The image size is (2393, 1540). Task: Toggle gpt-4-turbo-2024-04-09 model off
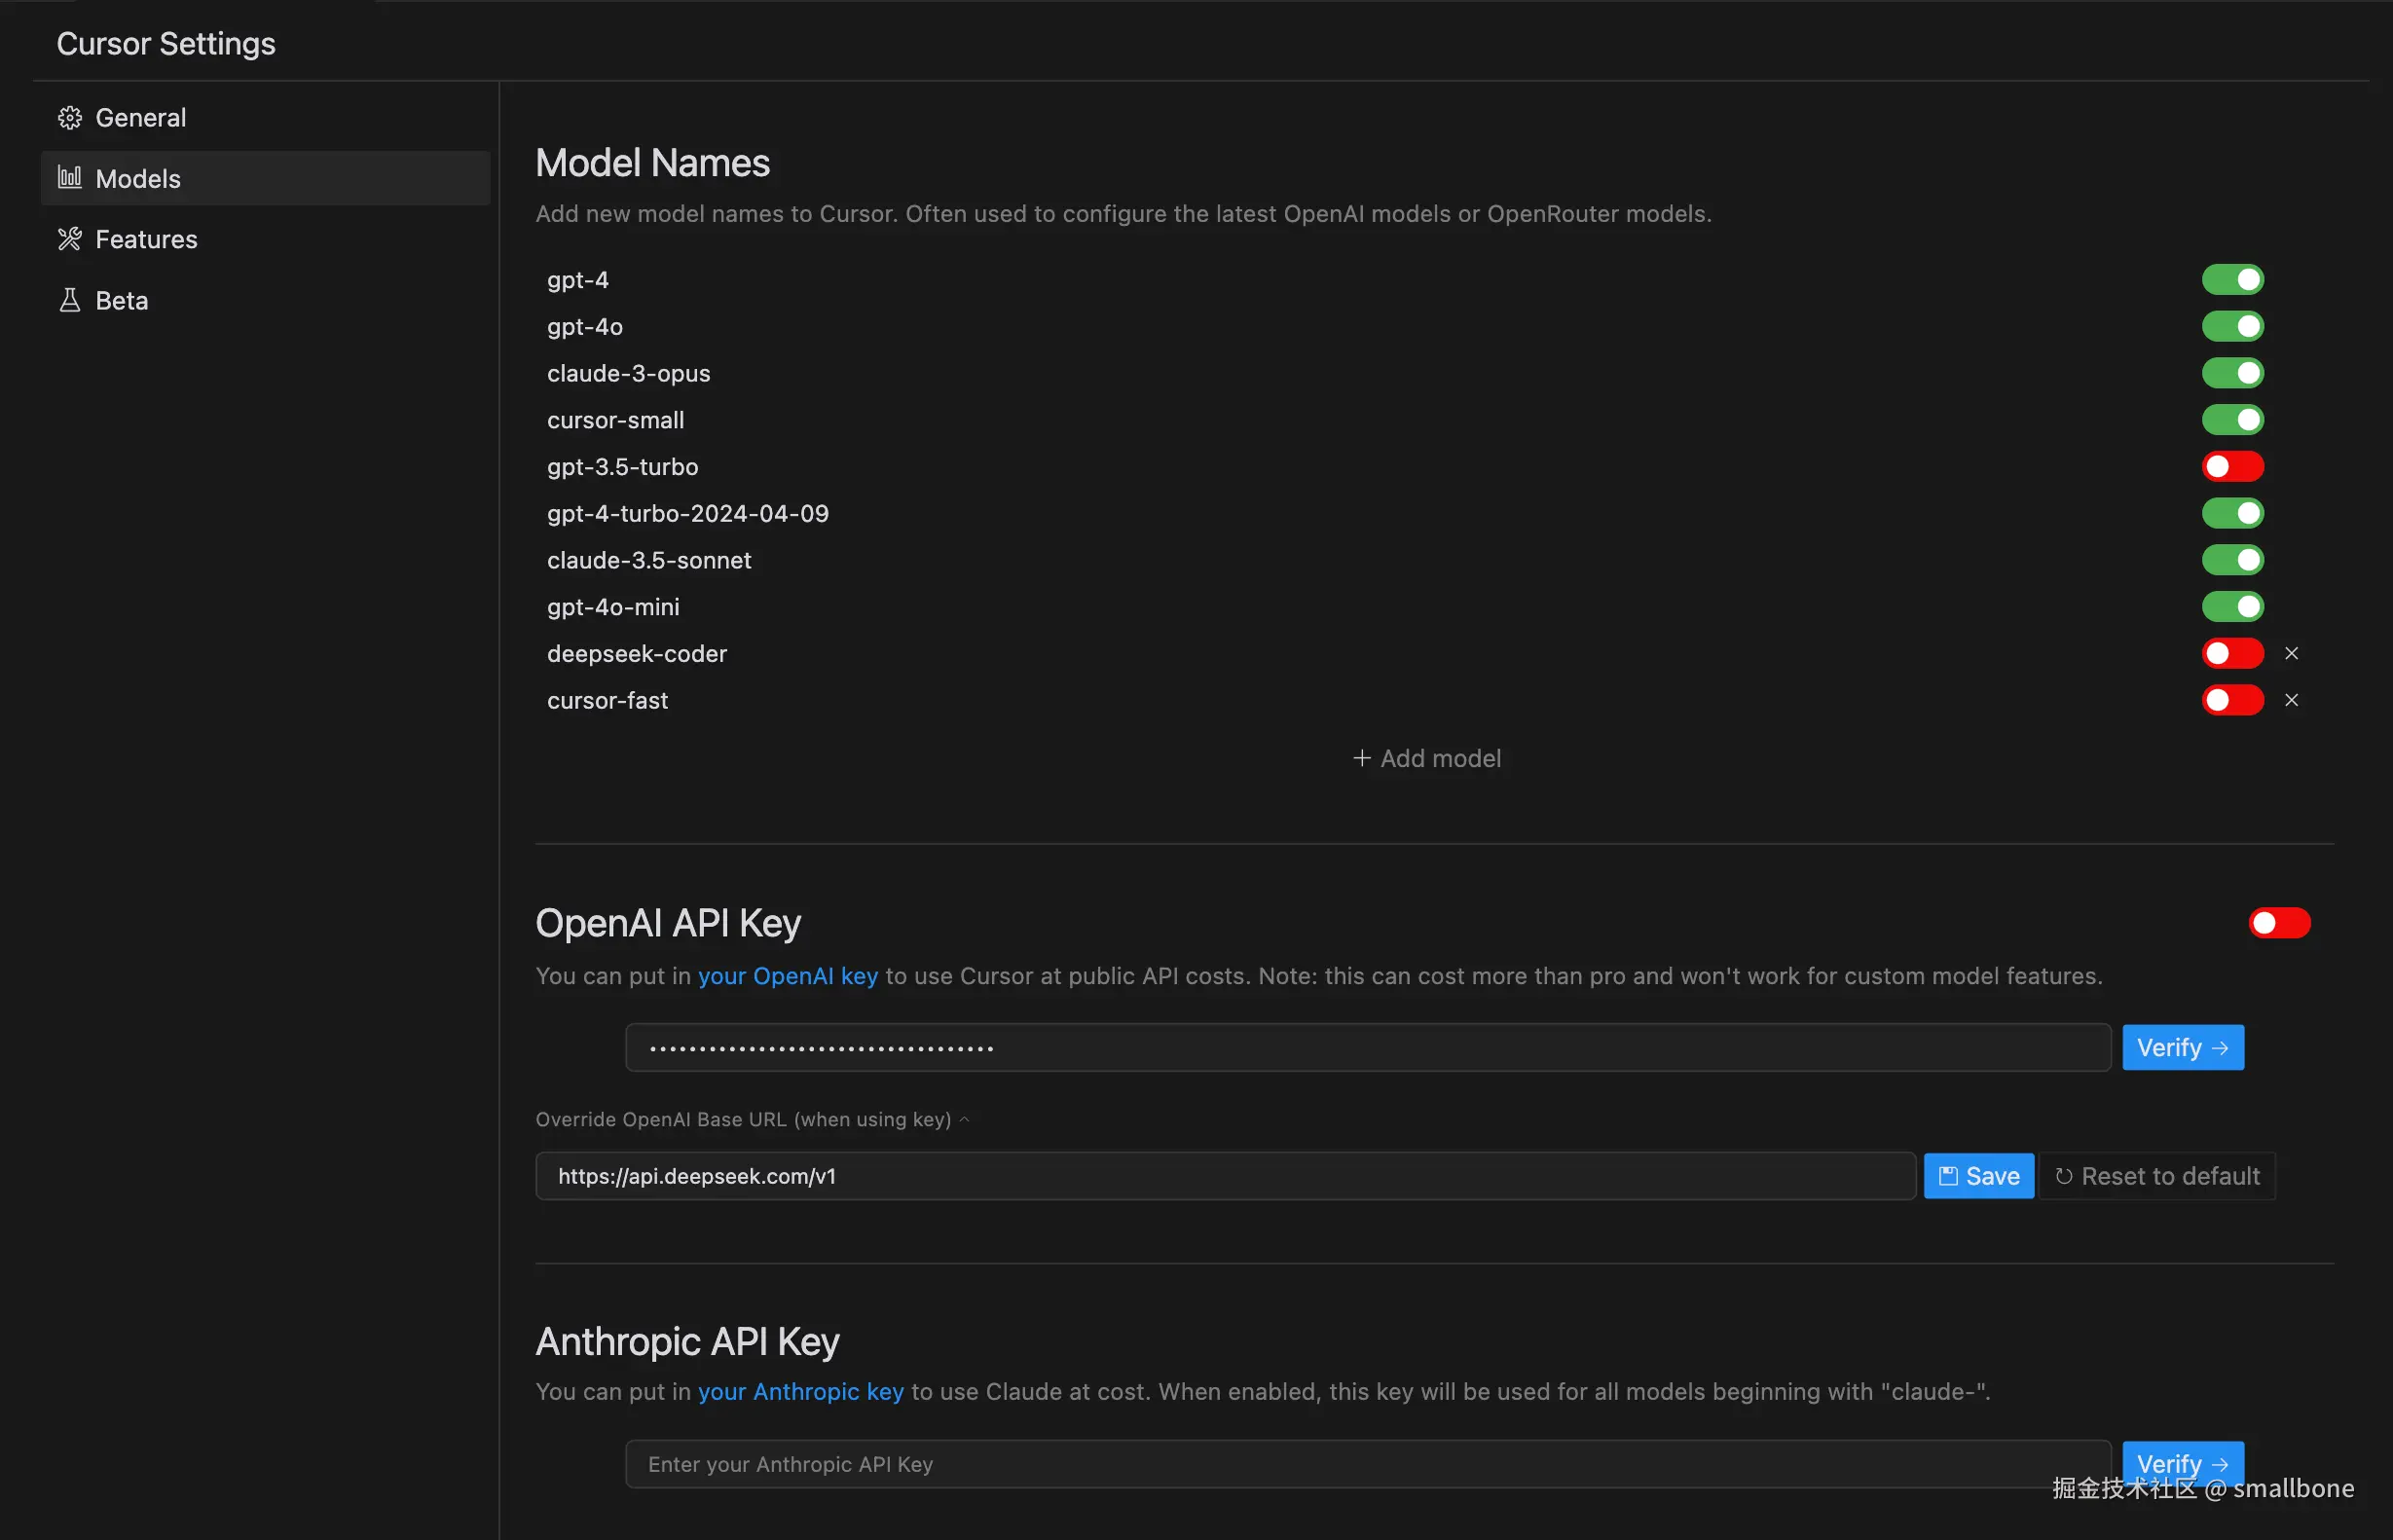2232,513
